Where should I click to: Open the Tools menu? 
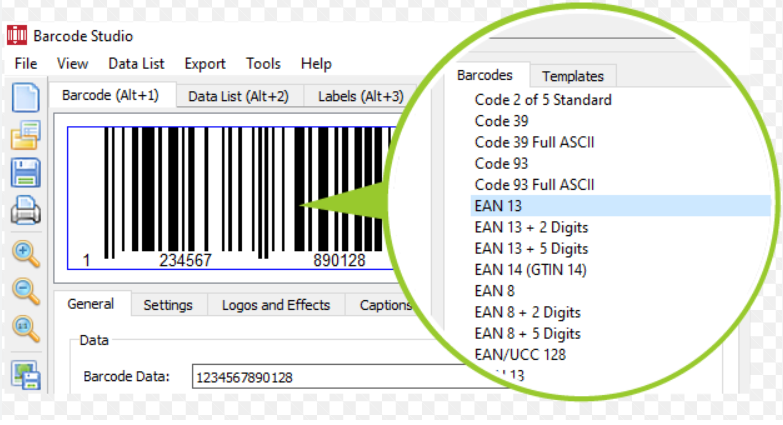coord(263,63)
